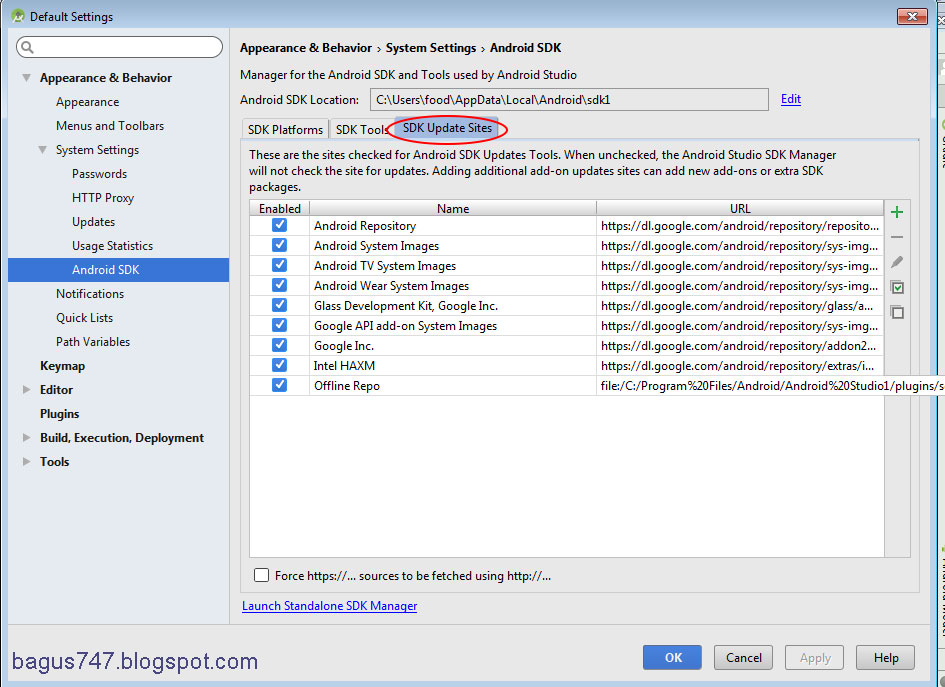The height and width of the screenshot is (687, 945).
Task: Select the SDK Update Sites tab
Action: click(x=447, y=128)
